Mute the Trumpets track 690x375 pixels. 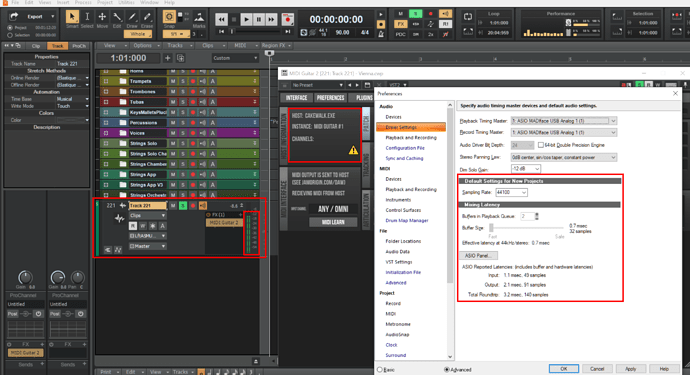173,81
